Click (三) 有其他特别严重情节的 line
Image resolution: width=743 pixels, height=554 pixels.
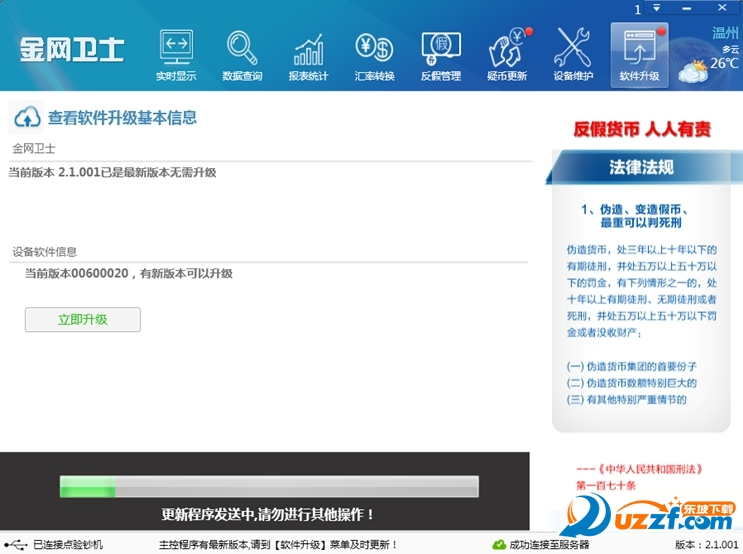[626, 400]
